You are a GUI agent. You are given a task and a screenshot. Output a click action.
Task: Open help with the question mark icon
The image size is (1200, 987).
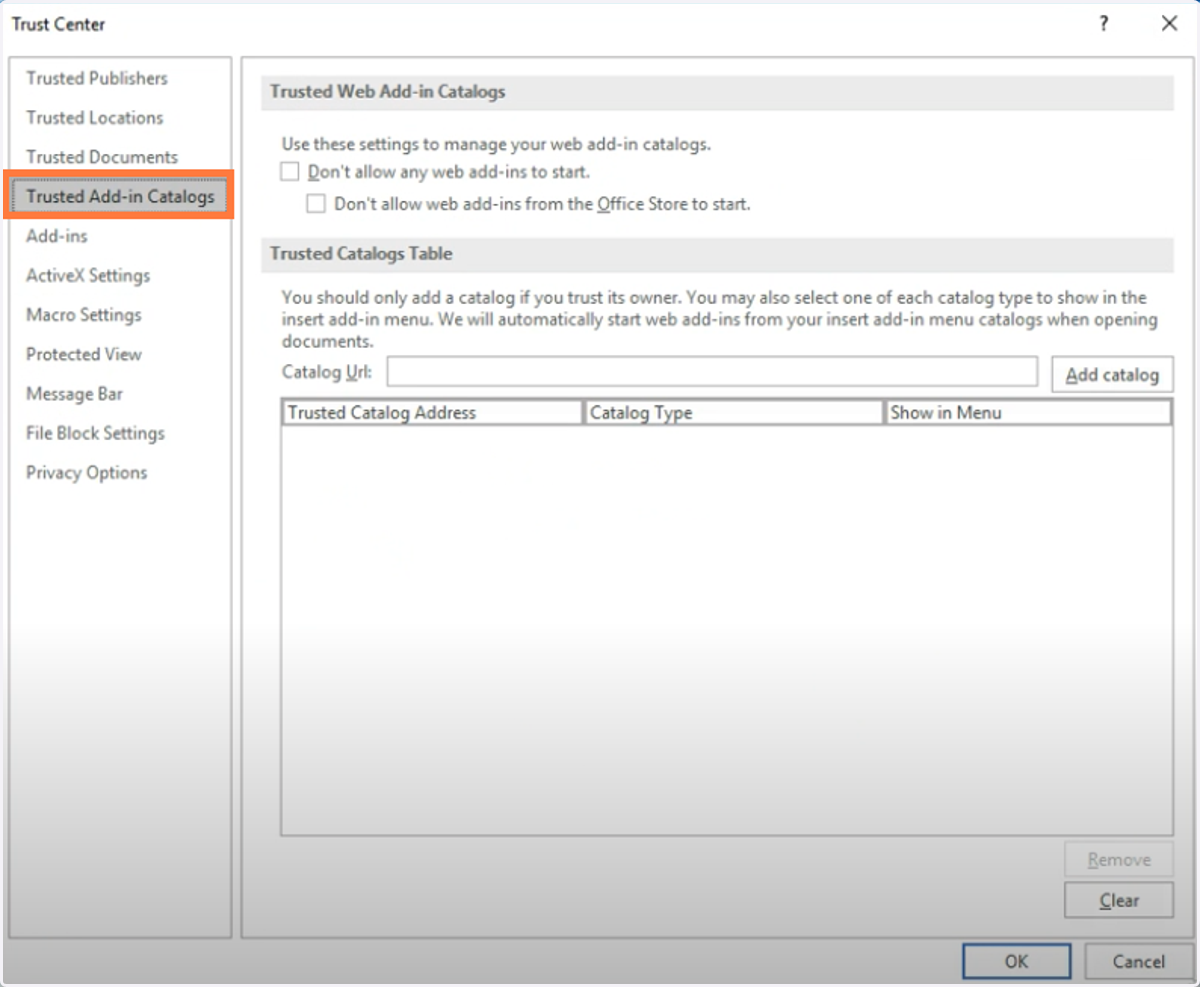click(1104, 24)
